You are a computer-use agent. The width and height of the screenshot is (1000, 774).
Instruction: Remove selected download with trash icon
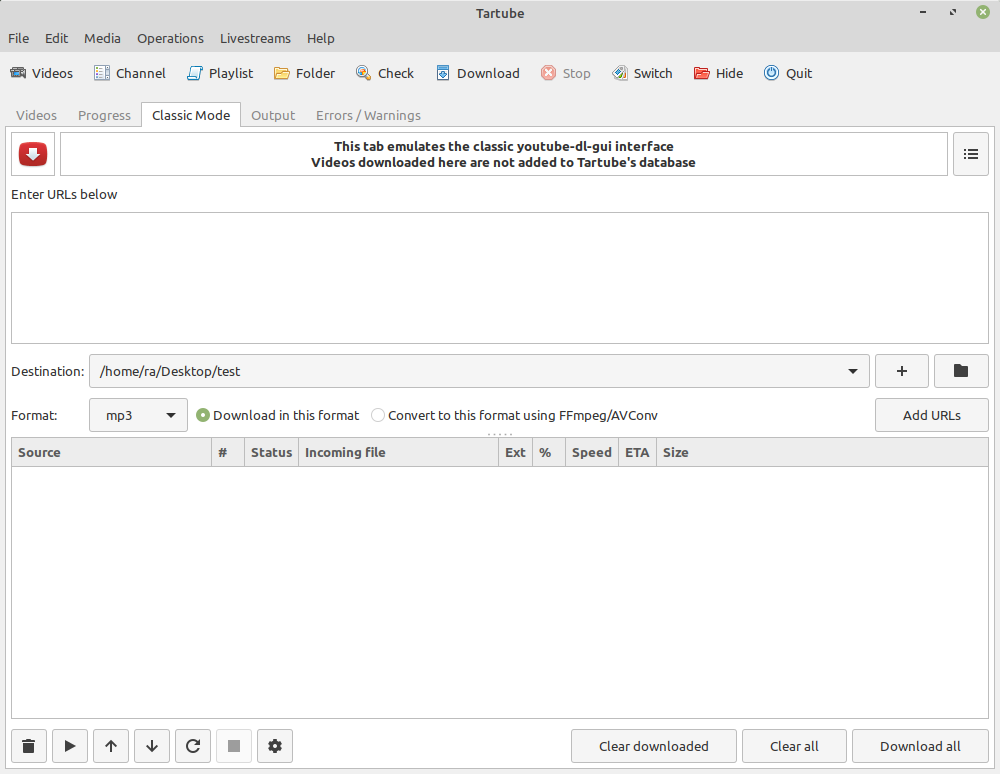[x=29, y=746]
